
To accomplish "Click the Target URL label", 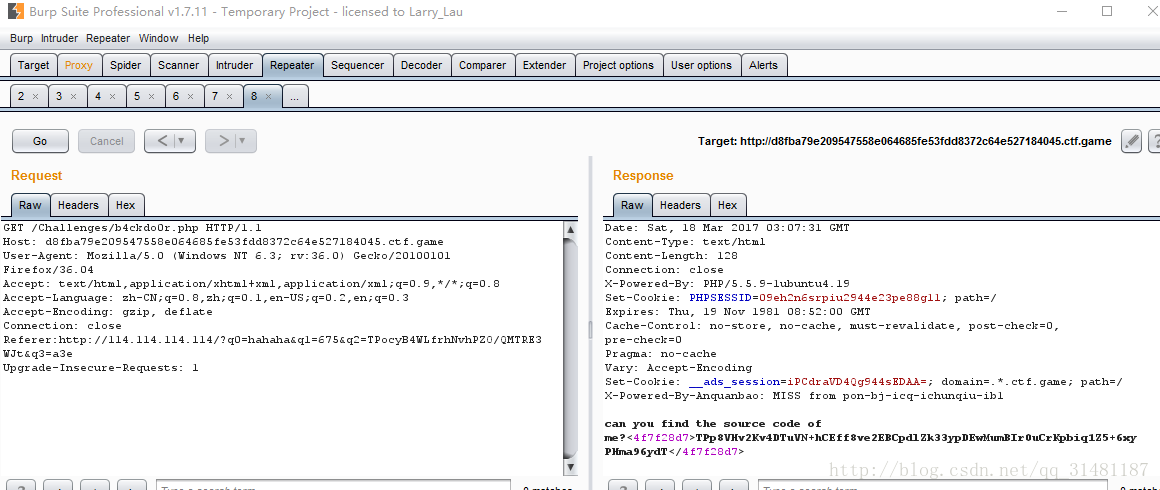I will pyautogui.click(x=904, y=141).
